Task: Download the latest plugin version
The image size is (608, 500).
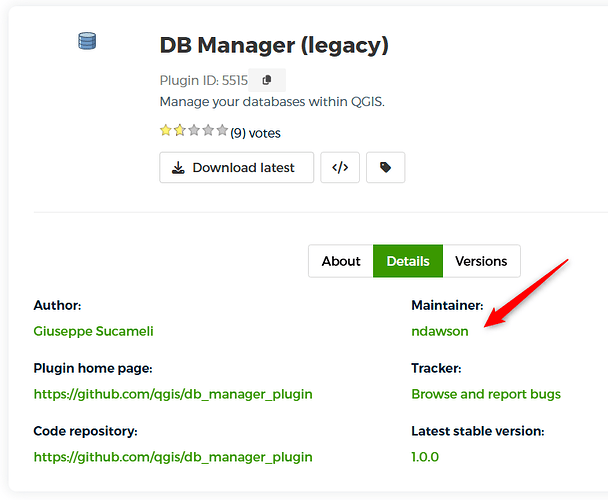Action: [237, 168]
